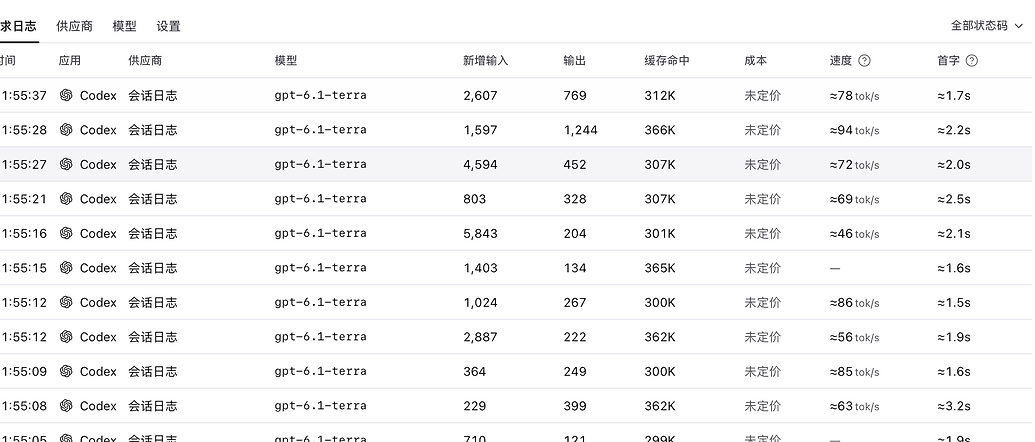Click the 首字 column header
The height and width of the screenshot is (442, 1035).
[949, 61]
